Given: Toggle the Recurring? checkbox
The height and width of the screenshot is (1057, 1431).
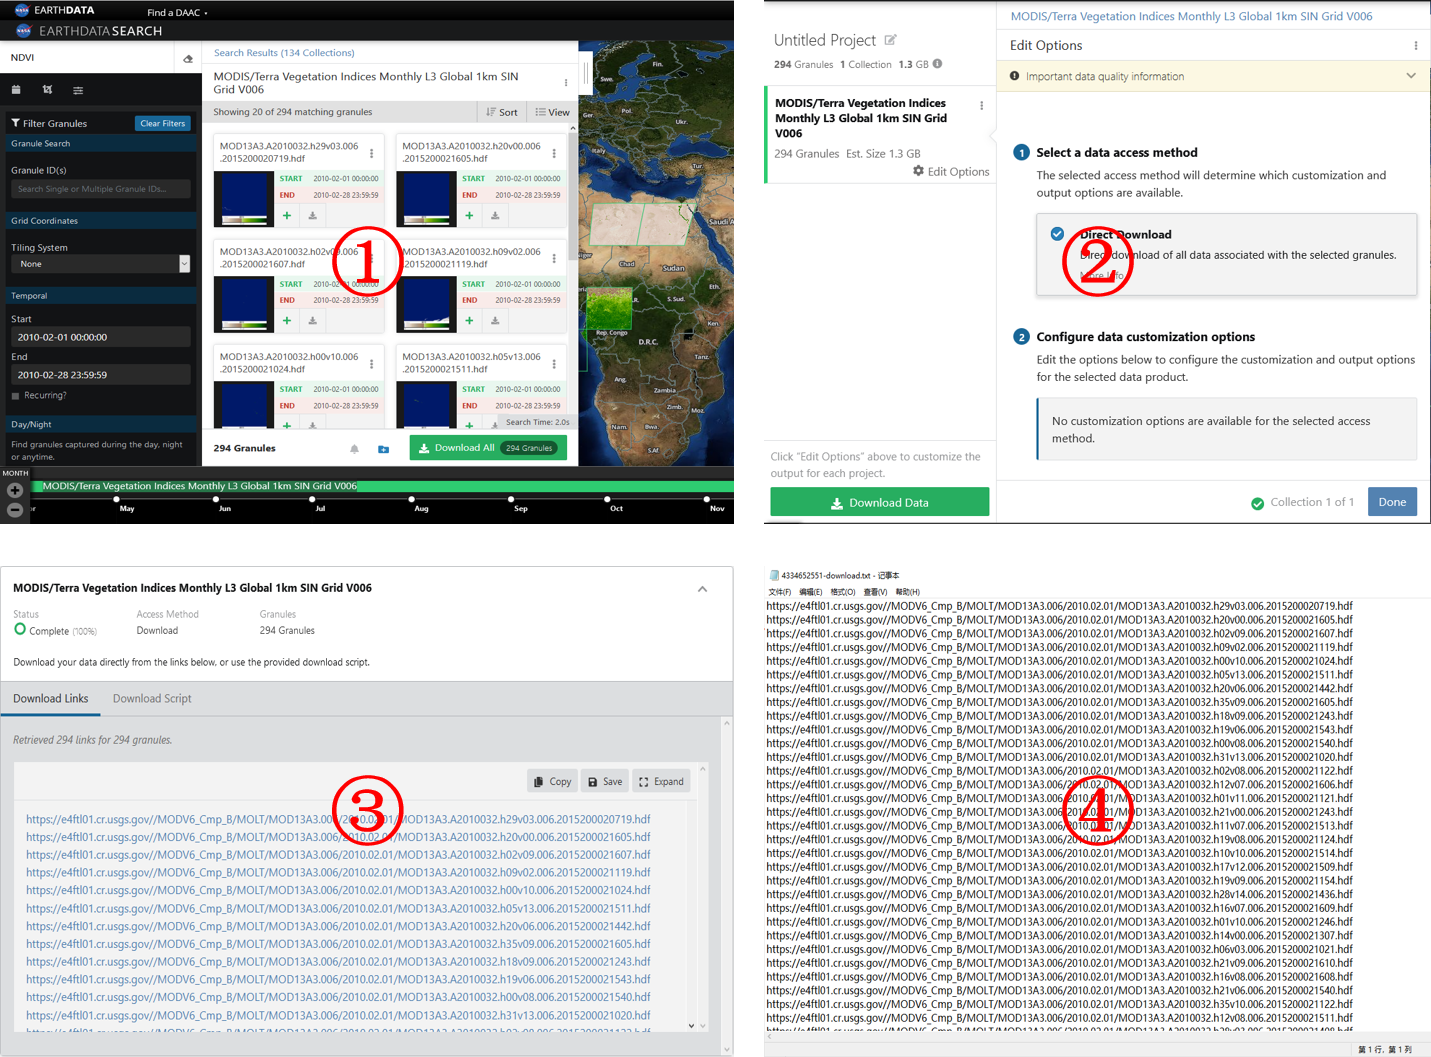Looking at the screenshot, I should tap(15, 396).
